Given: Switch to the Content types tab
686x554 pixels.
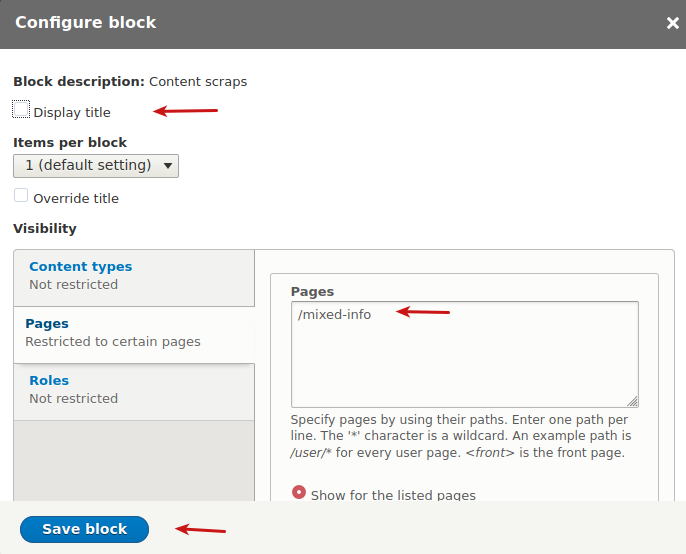Looking at the screenshot, I should coord(80,267).
